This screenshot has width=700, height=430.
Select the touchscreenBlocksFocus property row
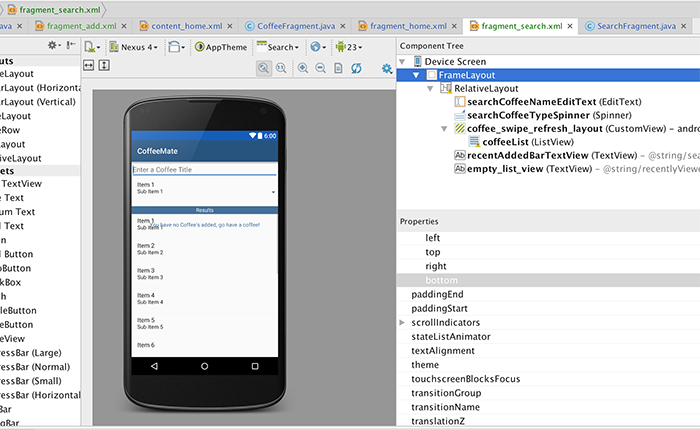point(548,379)
